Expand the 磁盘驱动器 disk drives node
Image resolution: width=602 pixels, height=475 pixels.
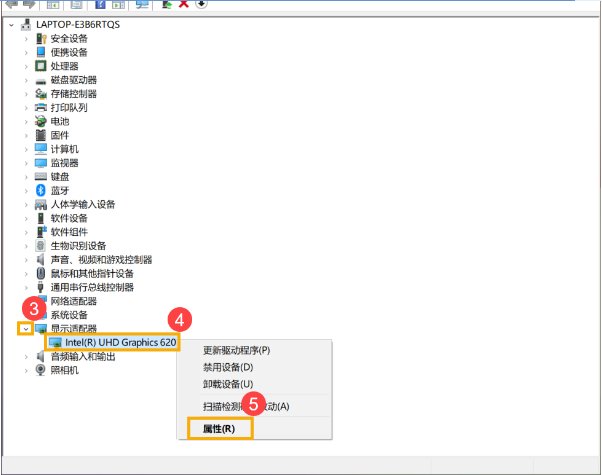coord(26,80)
